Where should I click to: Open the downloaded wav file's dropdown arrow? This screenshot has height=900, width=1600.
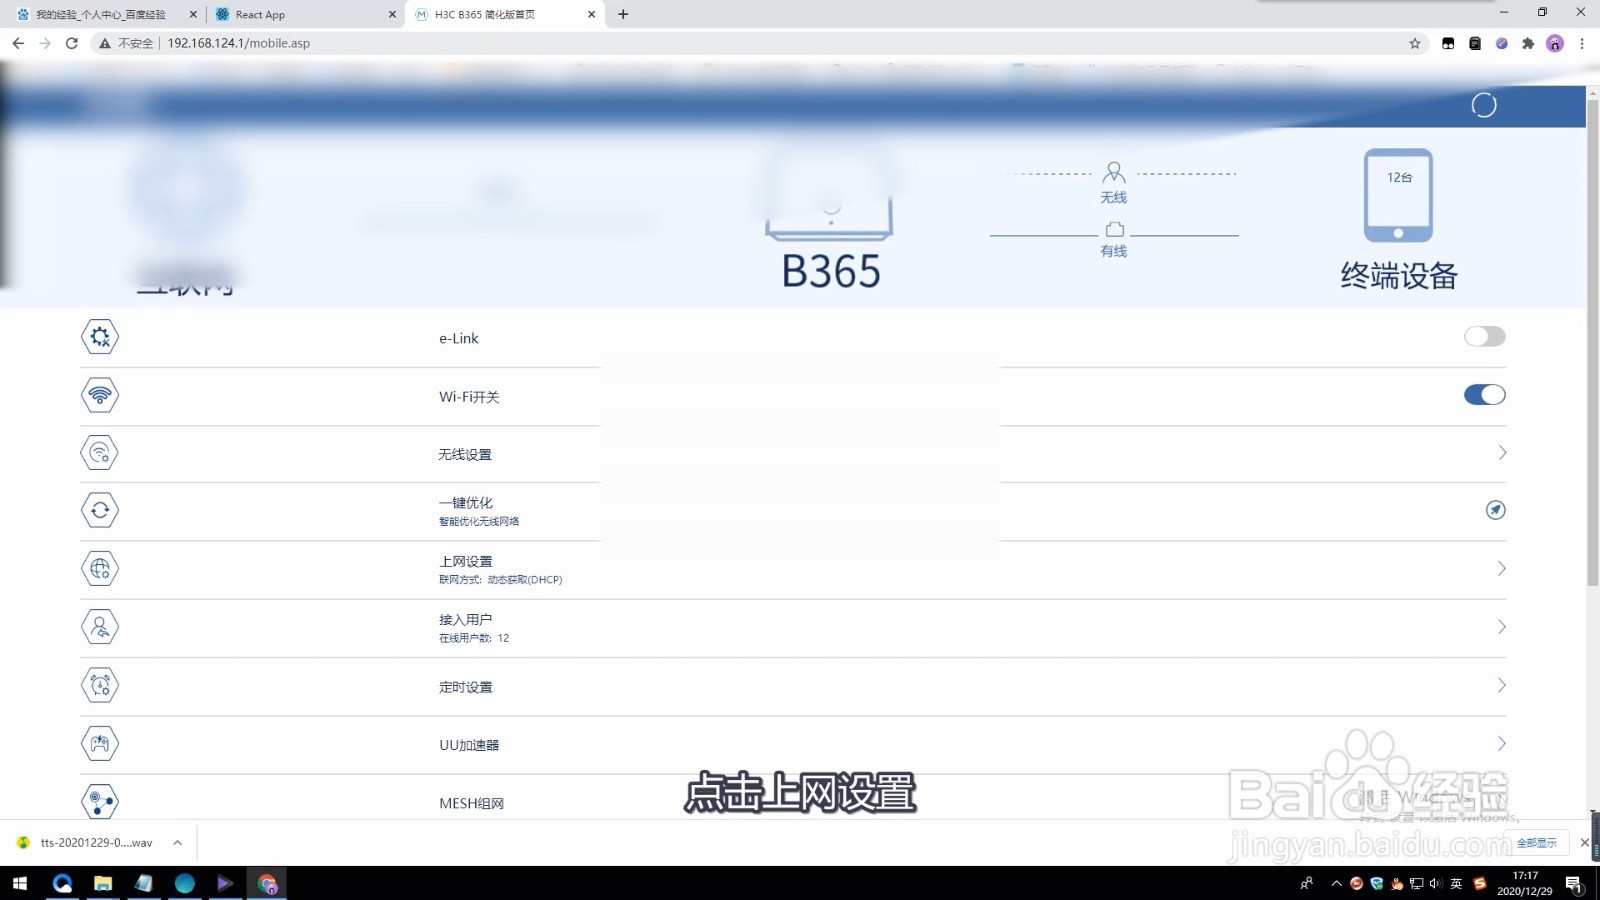point(177,842)
